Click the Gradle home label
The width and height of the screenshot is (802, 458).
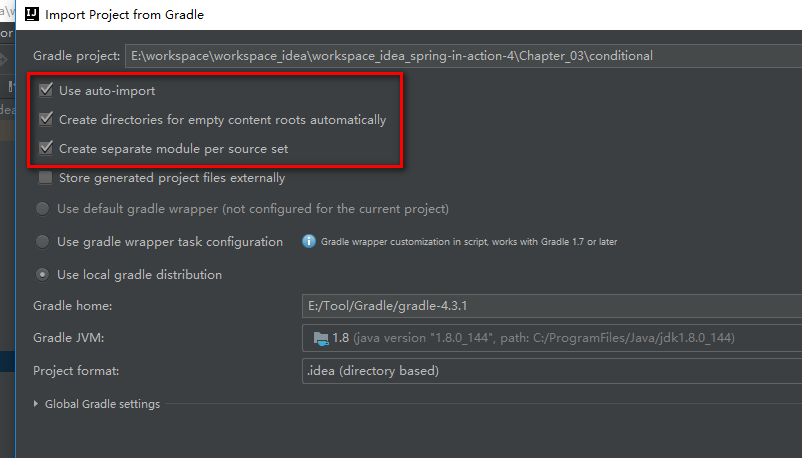coord(73,306)
